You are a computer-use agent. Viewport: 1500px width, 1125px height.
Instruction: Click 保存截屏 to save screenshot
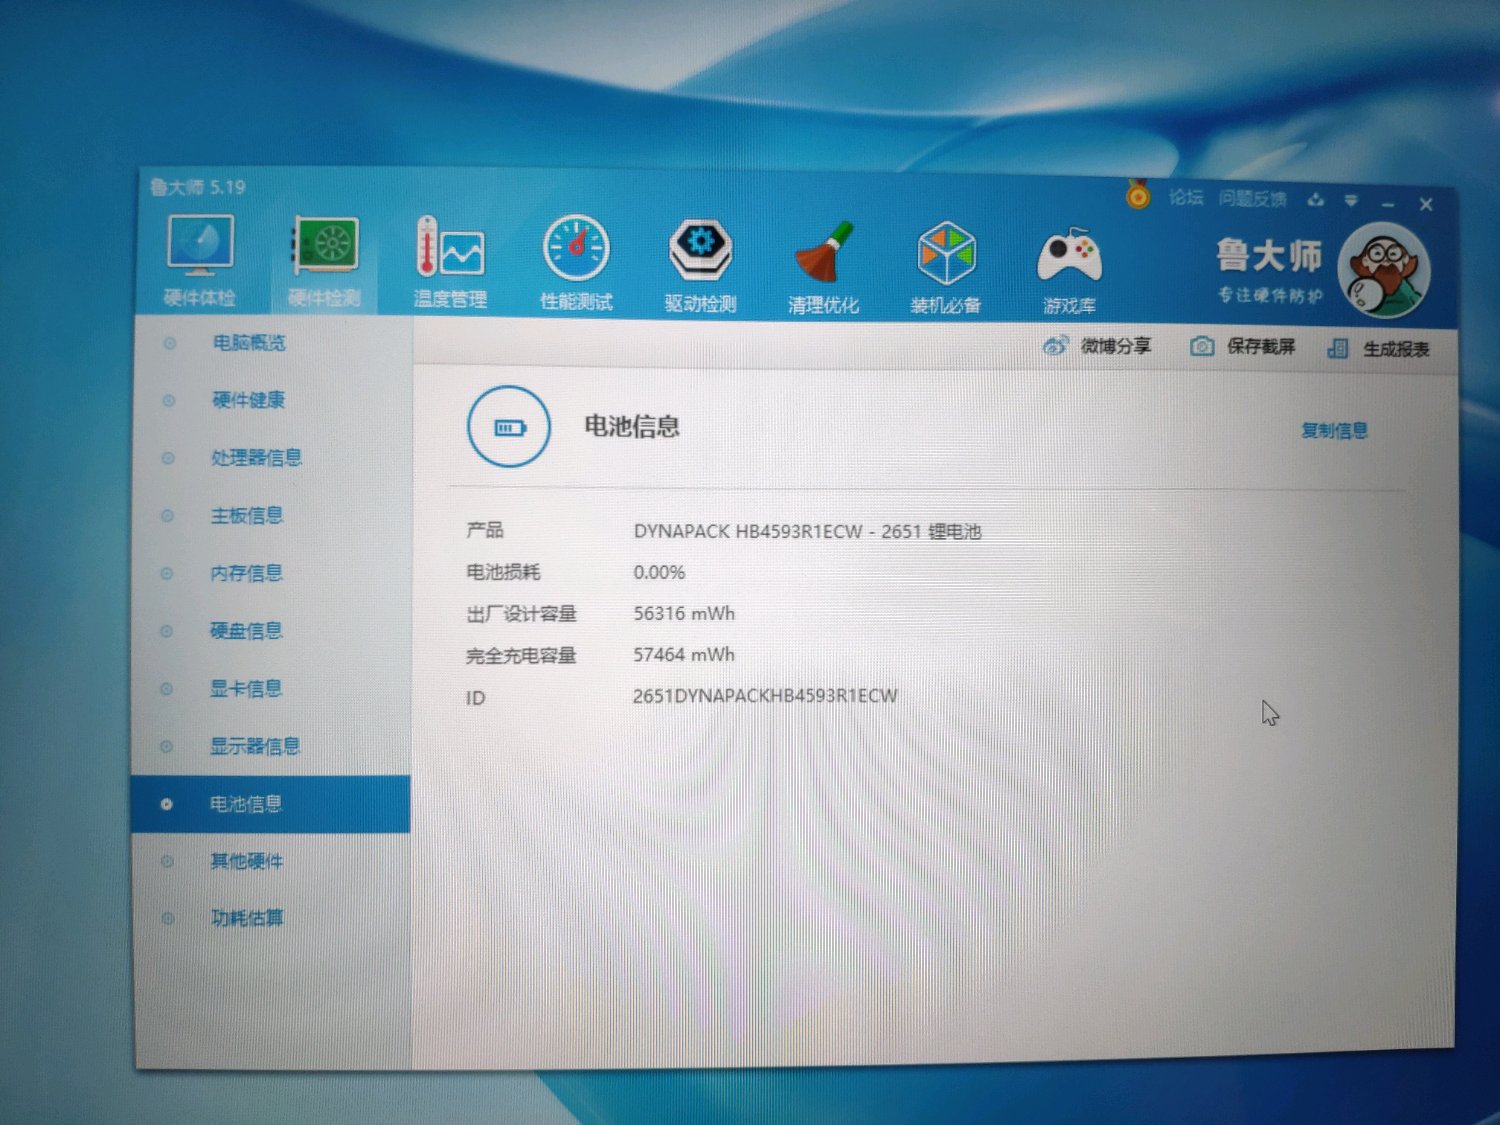[1243, 347]
